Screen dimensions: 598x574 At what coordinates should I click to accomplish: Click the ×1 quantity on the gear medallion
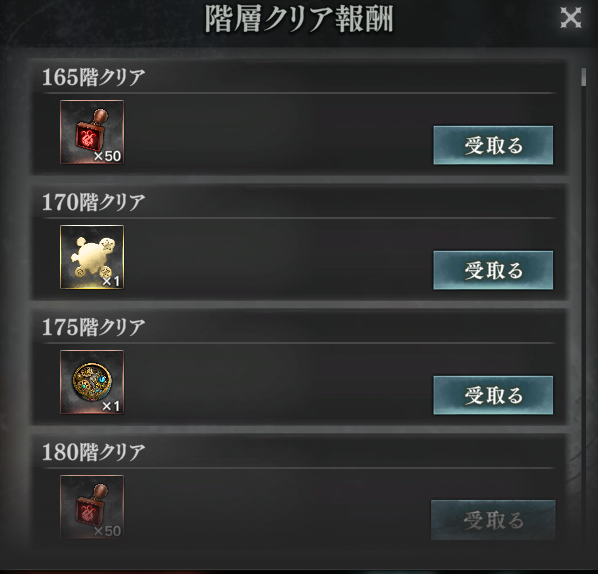tap(111, 406)
